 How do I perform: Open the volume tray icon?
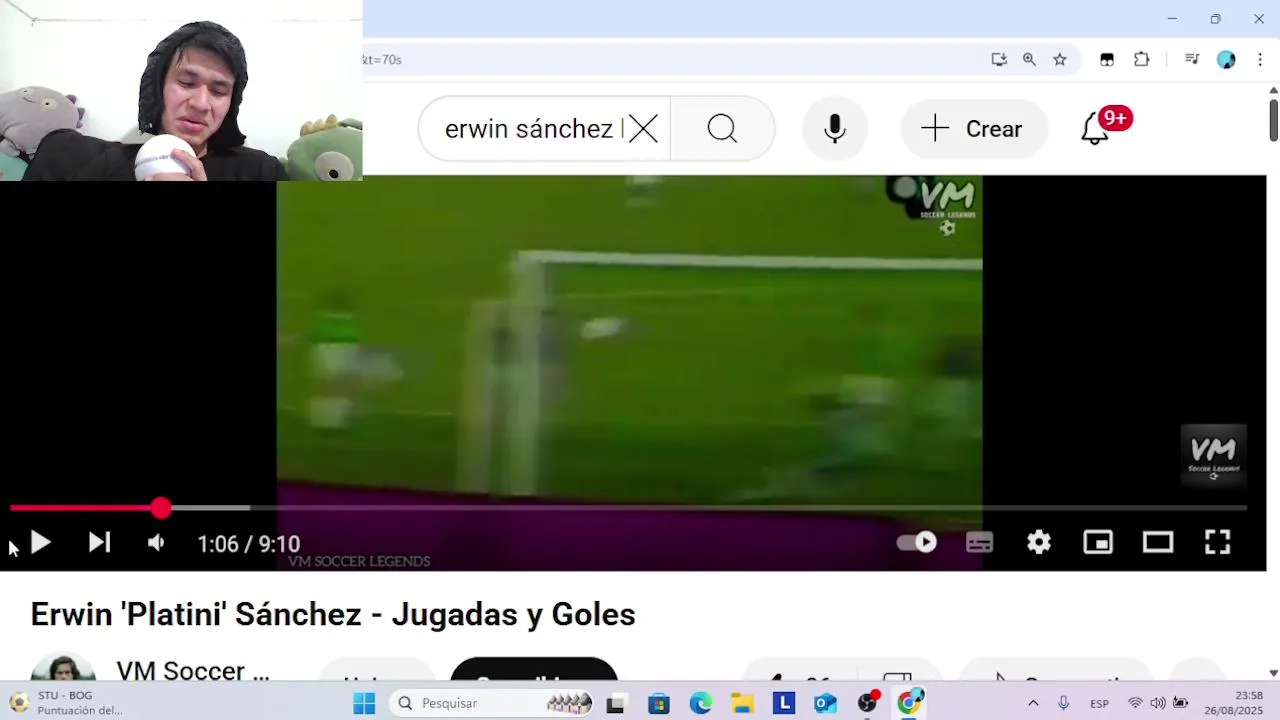pos(1158,703)
